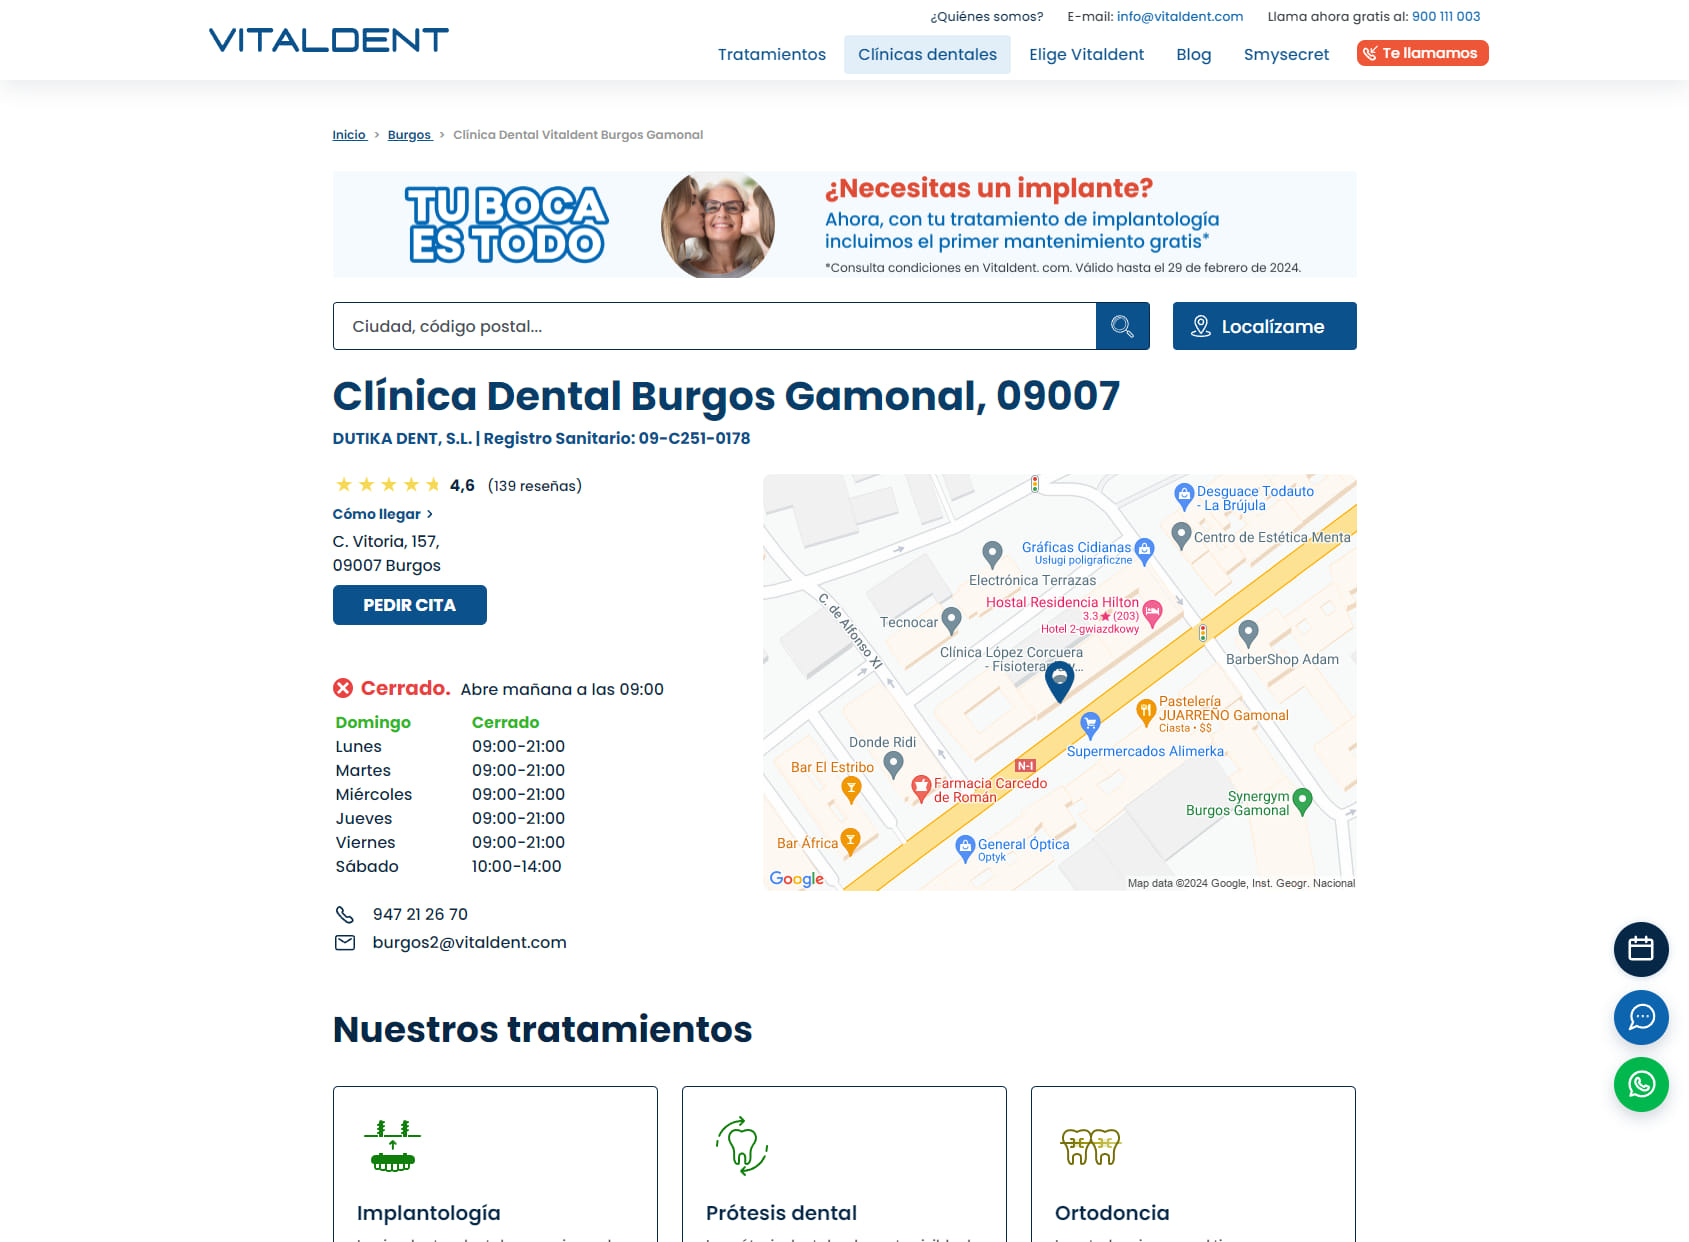Click the Registro Sanitario 09-C251-0178 text
This screenshot has height=1242, width=1689.
pyautogui.click(x=616, y=438)
